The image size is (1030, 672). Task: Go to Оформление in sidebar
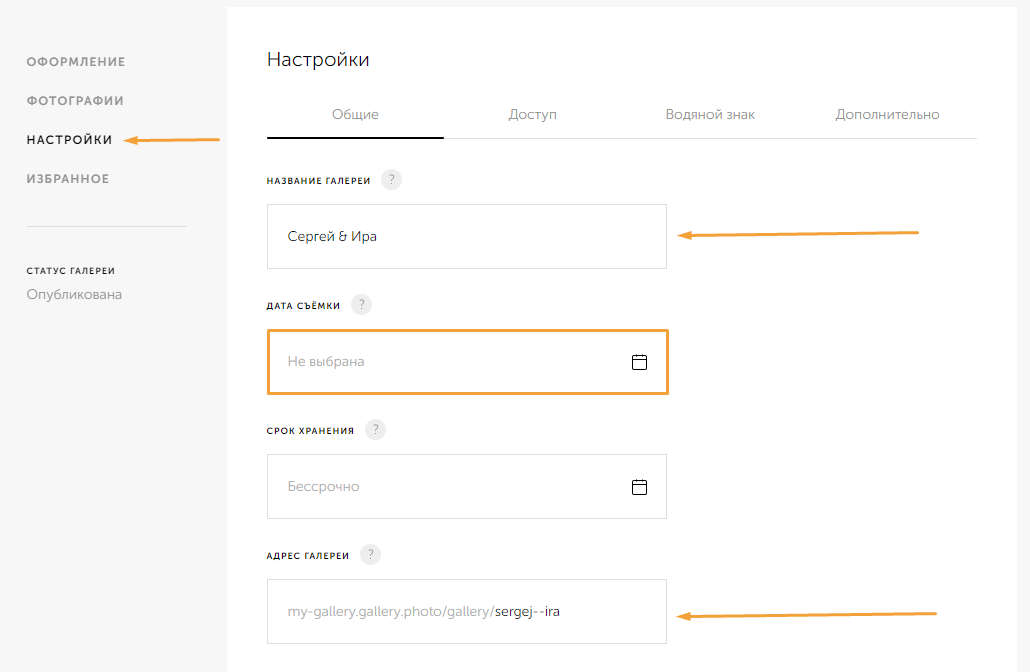coord(76,62)
